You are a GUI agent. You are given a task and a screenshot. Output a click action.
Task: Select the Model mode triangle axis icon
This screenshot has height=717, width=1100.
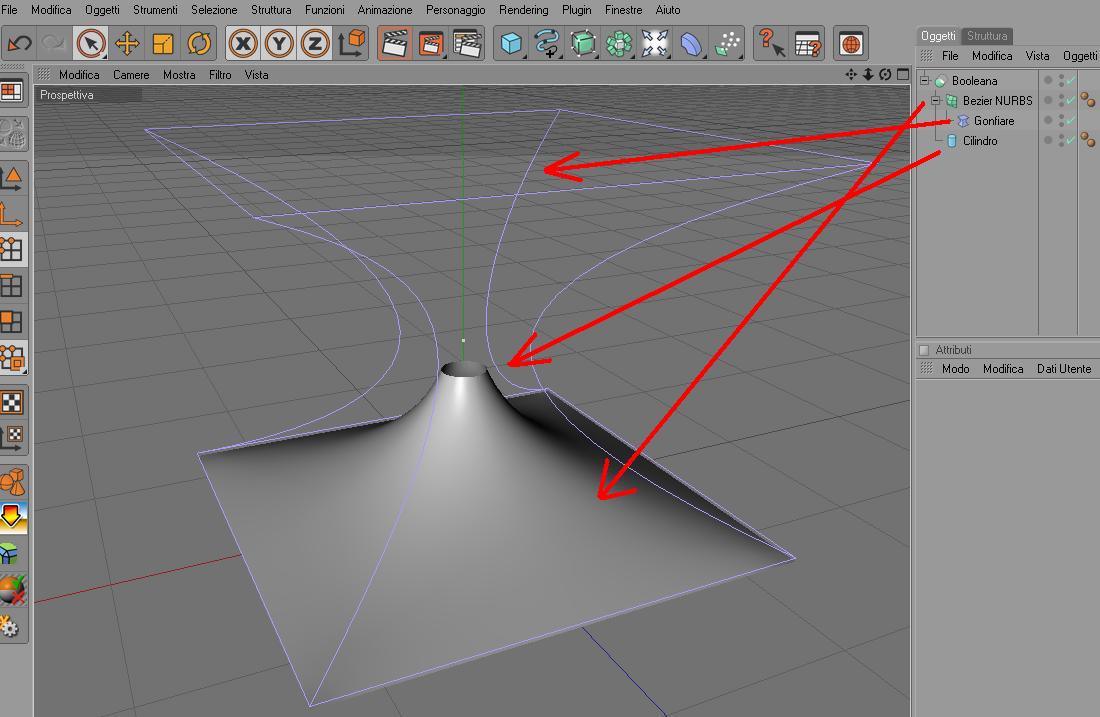point(12,177)
